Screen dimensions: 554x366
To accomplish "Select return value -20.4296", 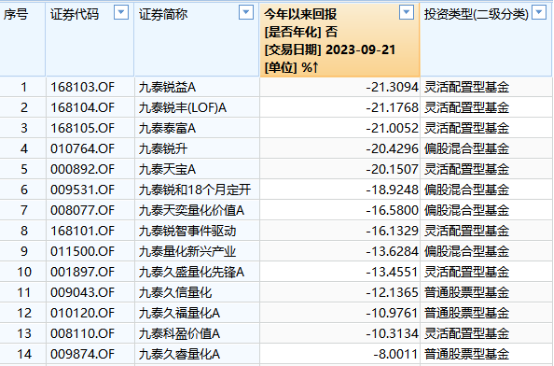I will (392, 149).
